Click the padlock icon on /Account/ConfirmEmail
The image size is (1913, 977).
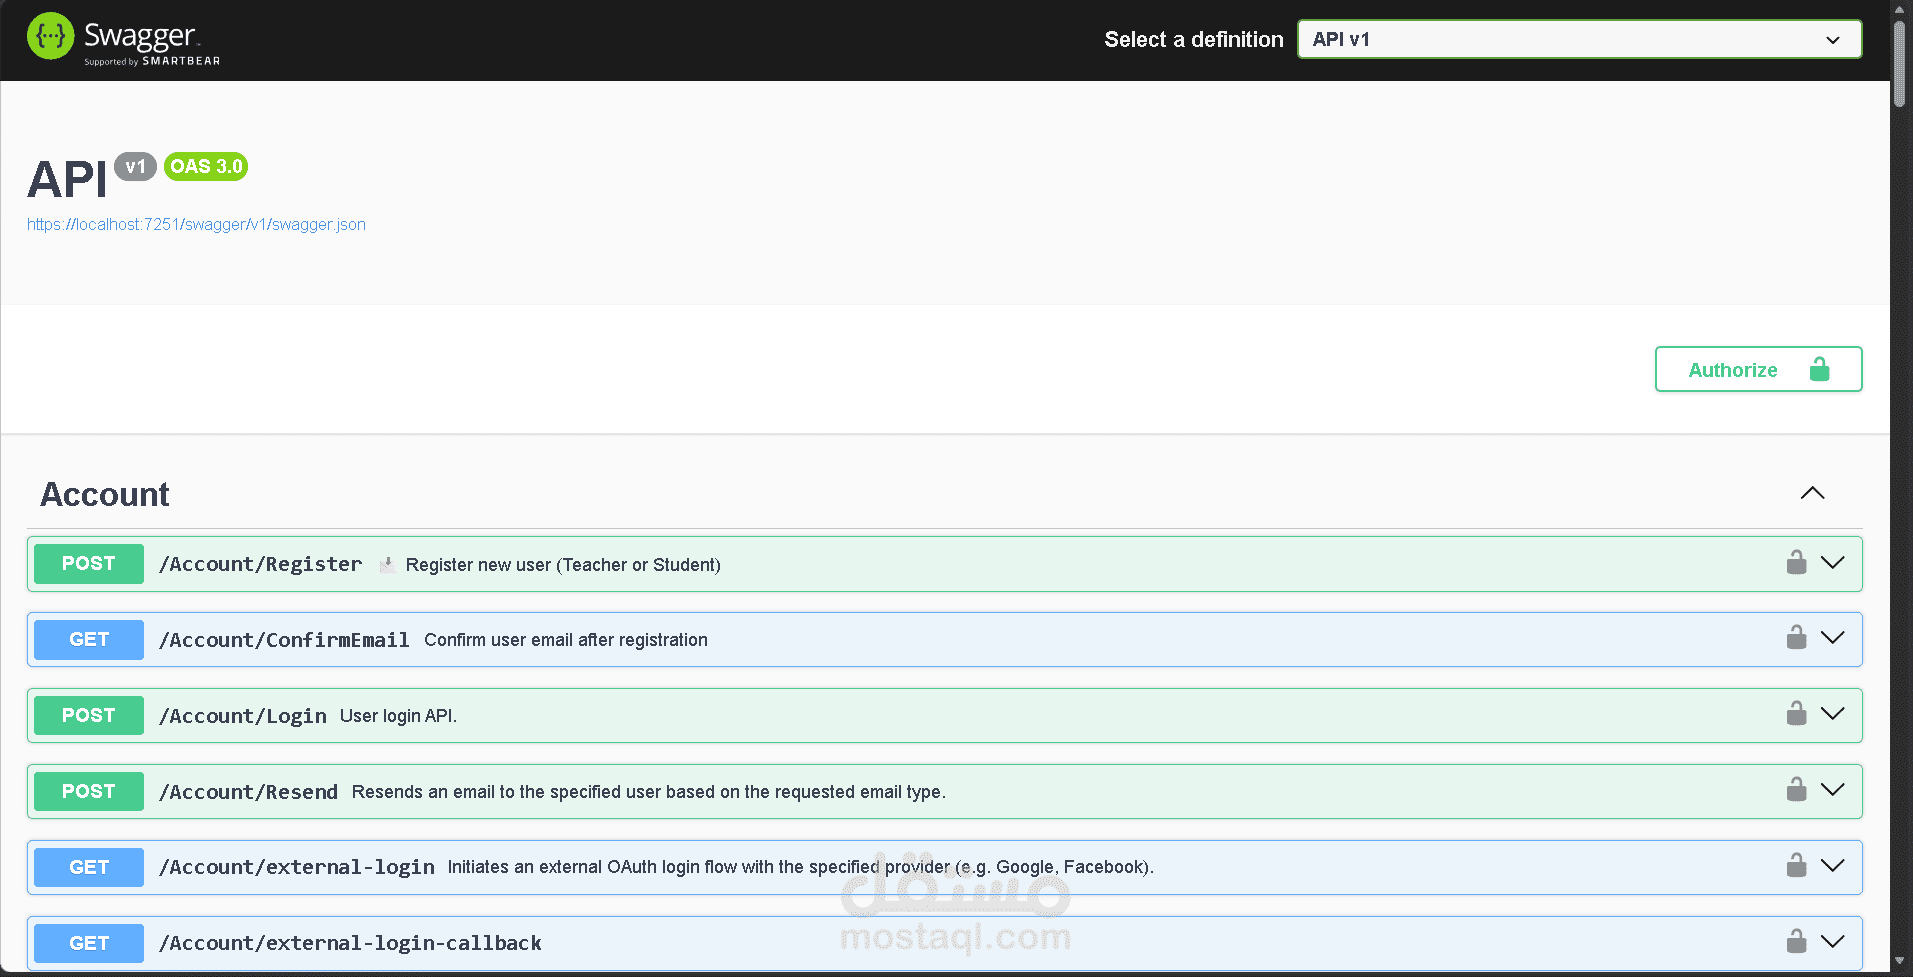click(1795, 638)
